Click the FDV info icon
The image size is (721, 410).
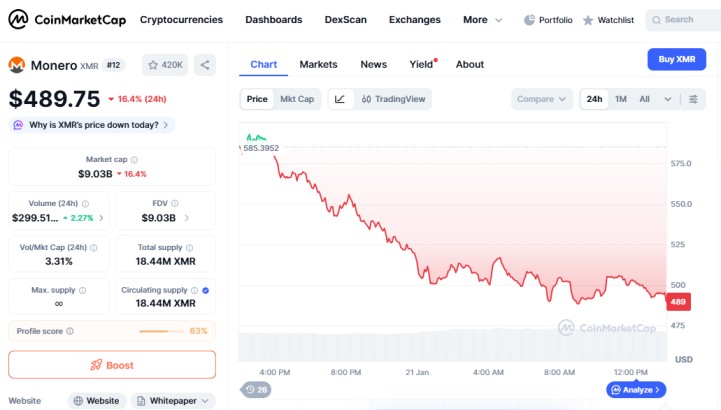(175, 203)
